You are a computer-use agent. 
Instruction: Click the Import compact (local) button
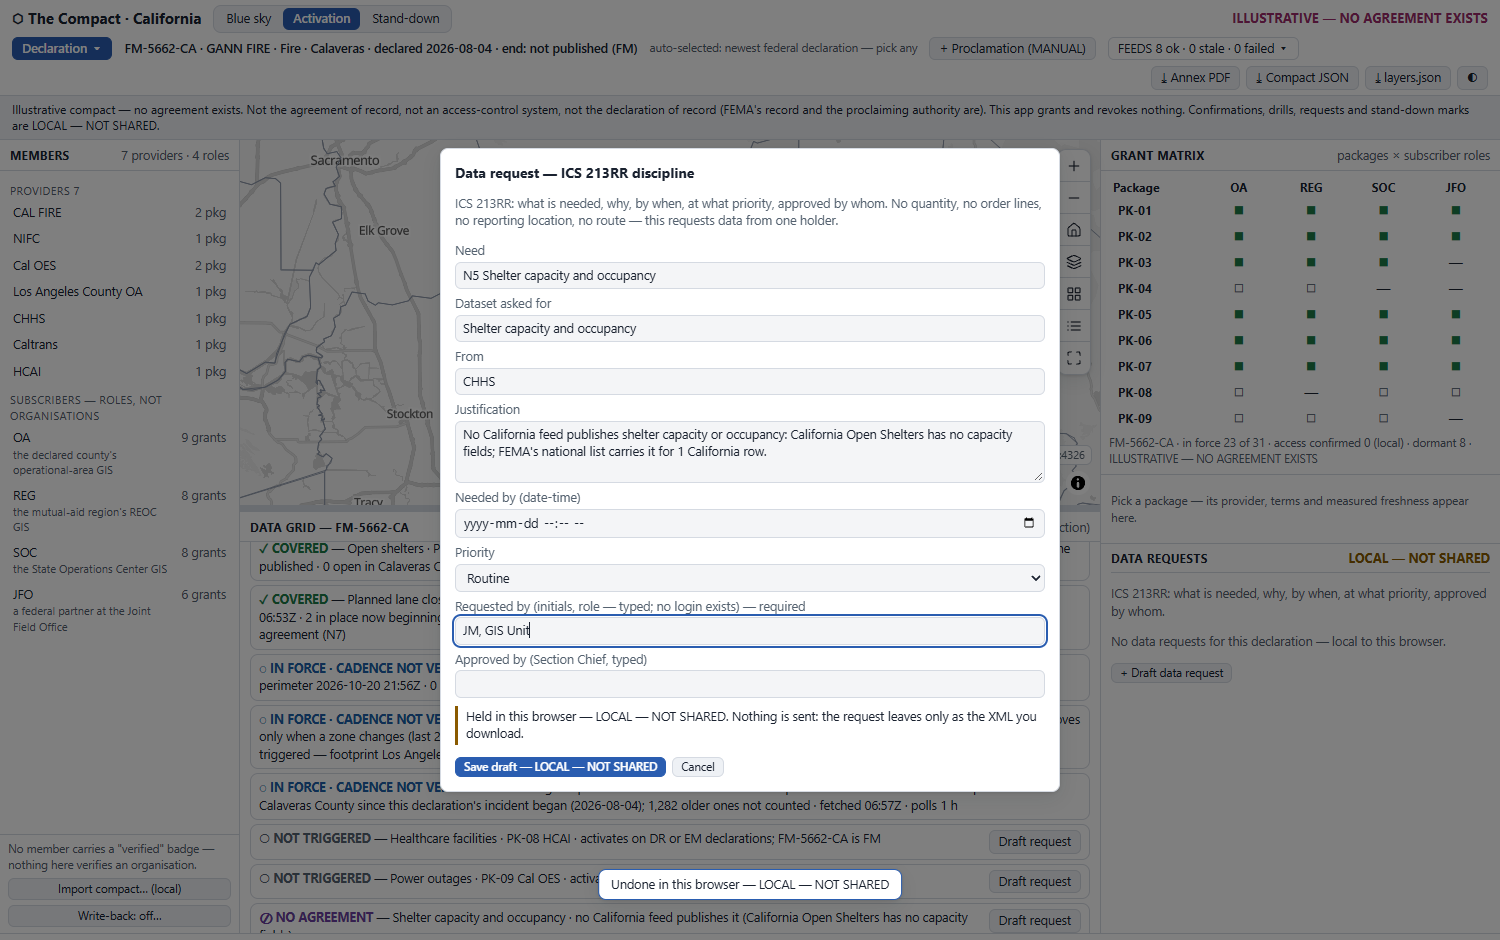[120, 889]
